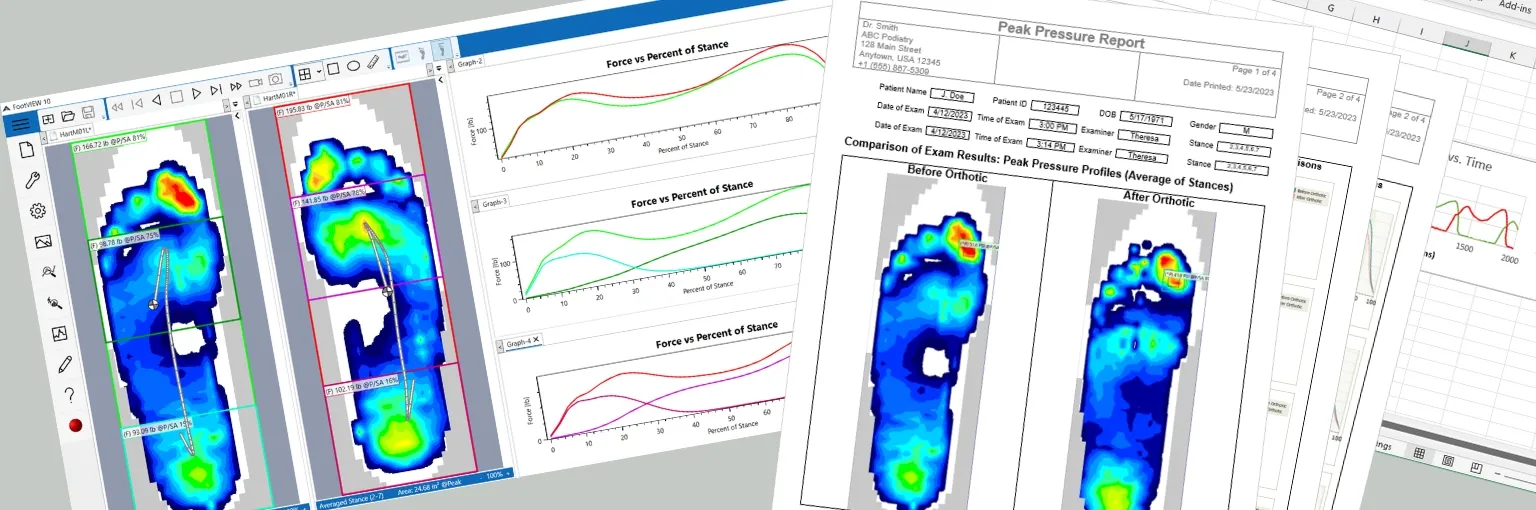
Task: Collapse right pane chevron above Graph-2
Action: tap(441, 80)
